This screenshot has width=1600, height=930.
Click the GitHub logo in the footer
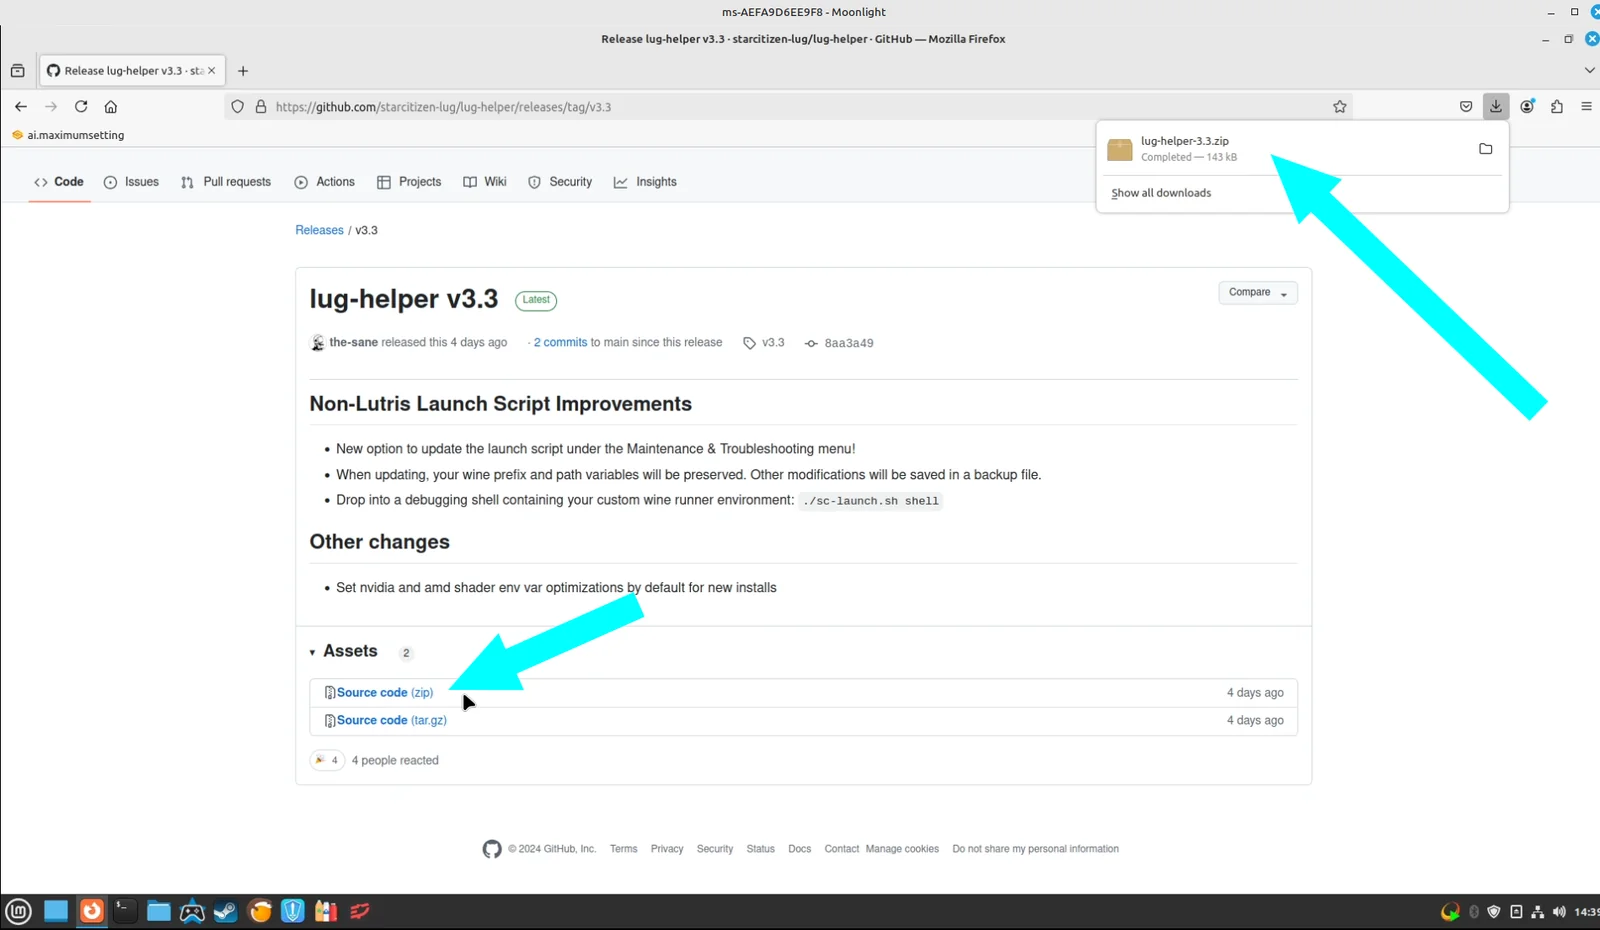coord(492,849)
